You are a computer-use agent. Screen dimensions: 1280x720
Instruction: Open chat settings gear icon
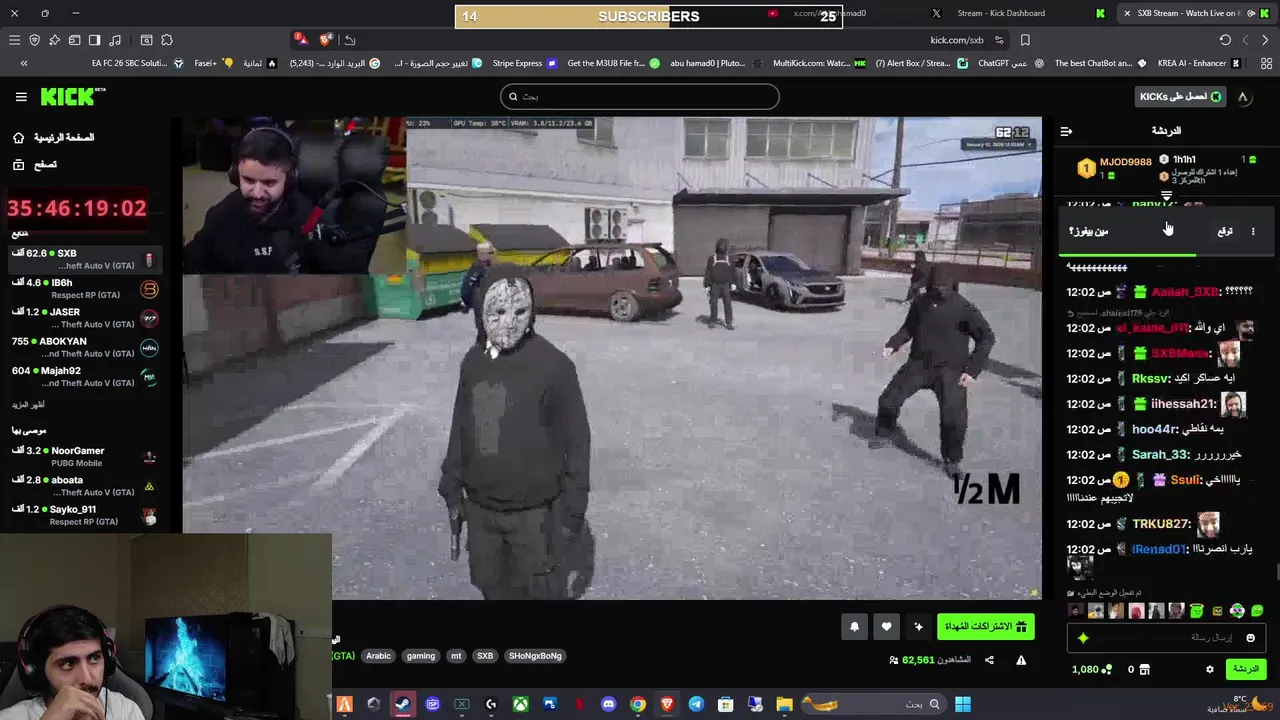1209,669
